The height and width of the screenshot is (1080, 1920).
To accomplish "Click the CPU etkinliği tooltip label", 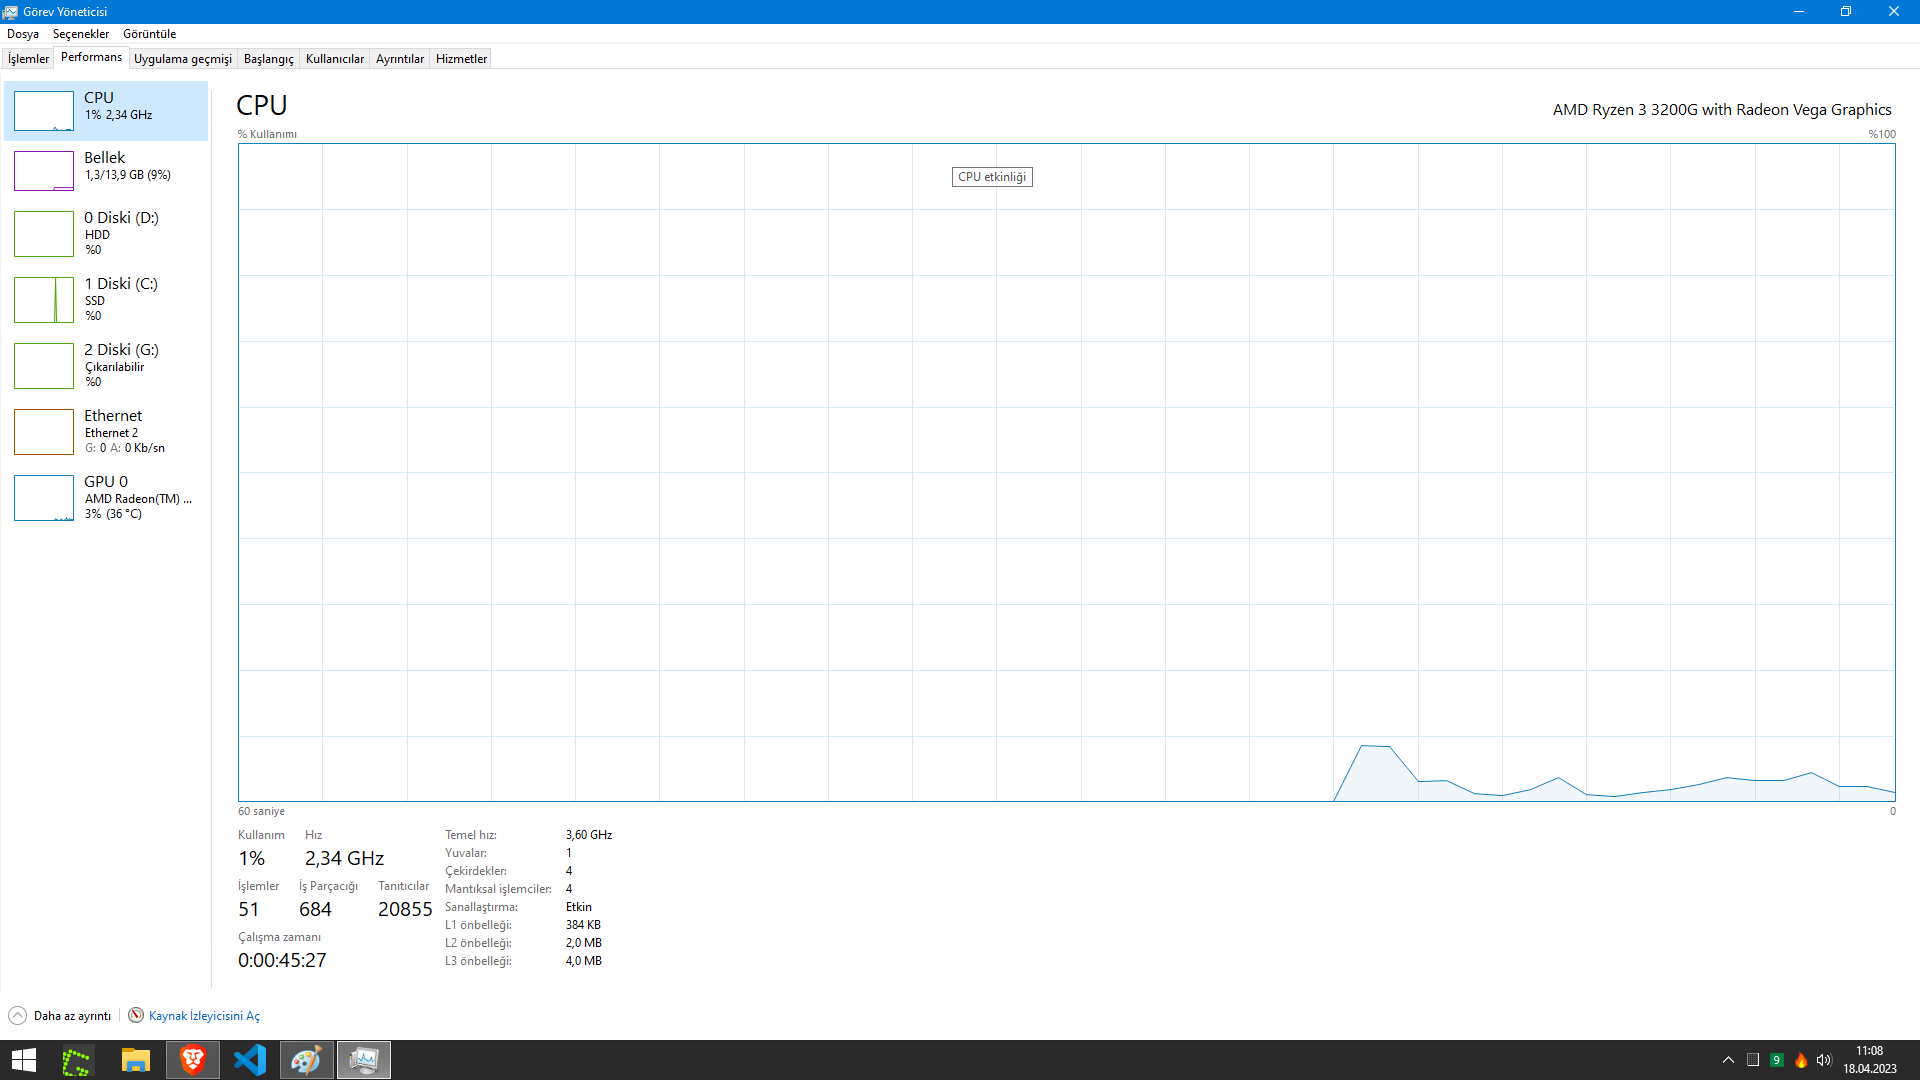I will point(992,177).
